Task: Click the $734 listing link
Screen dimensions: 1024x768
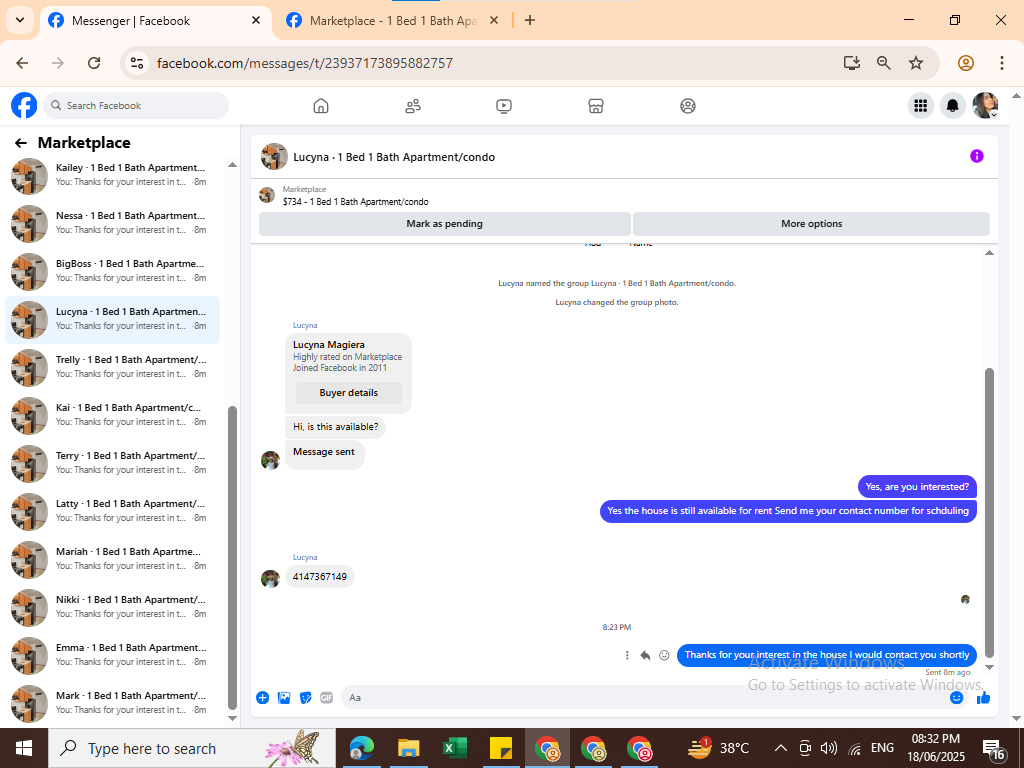Action: coord(355,202)
